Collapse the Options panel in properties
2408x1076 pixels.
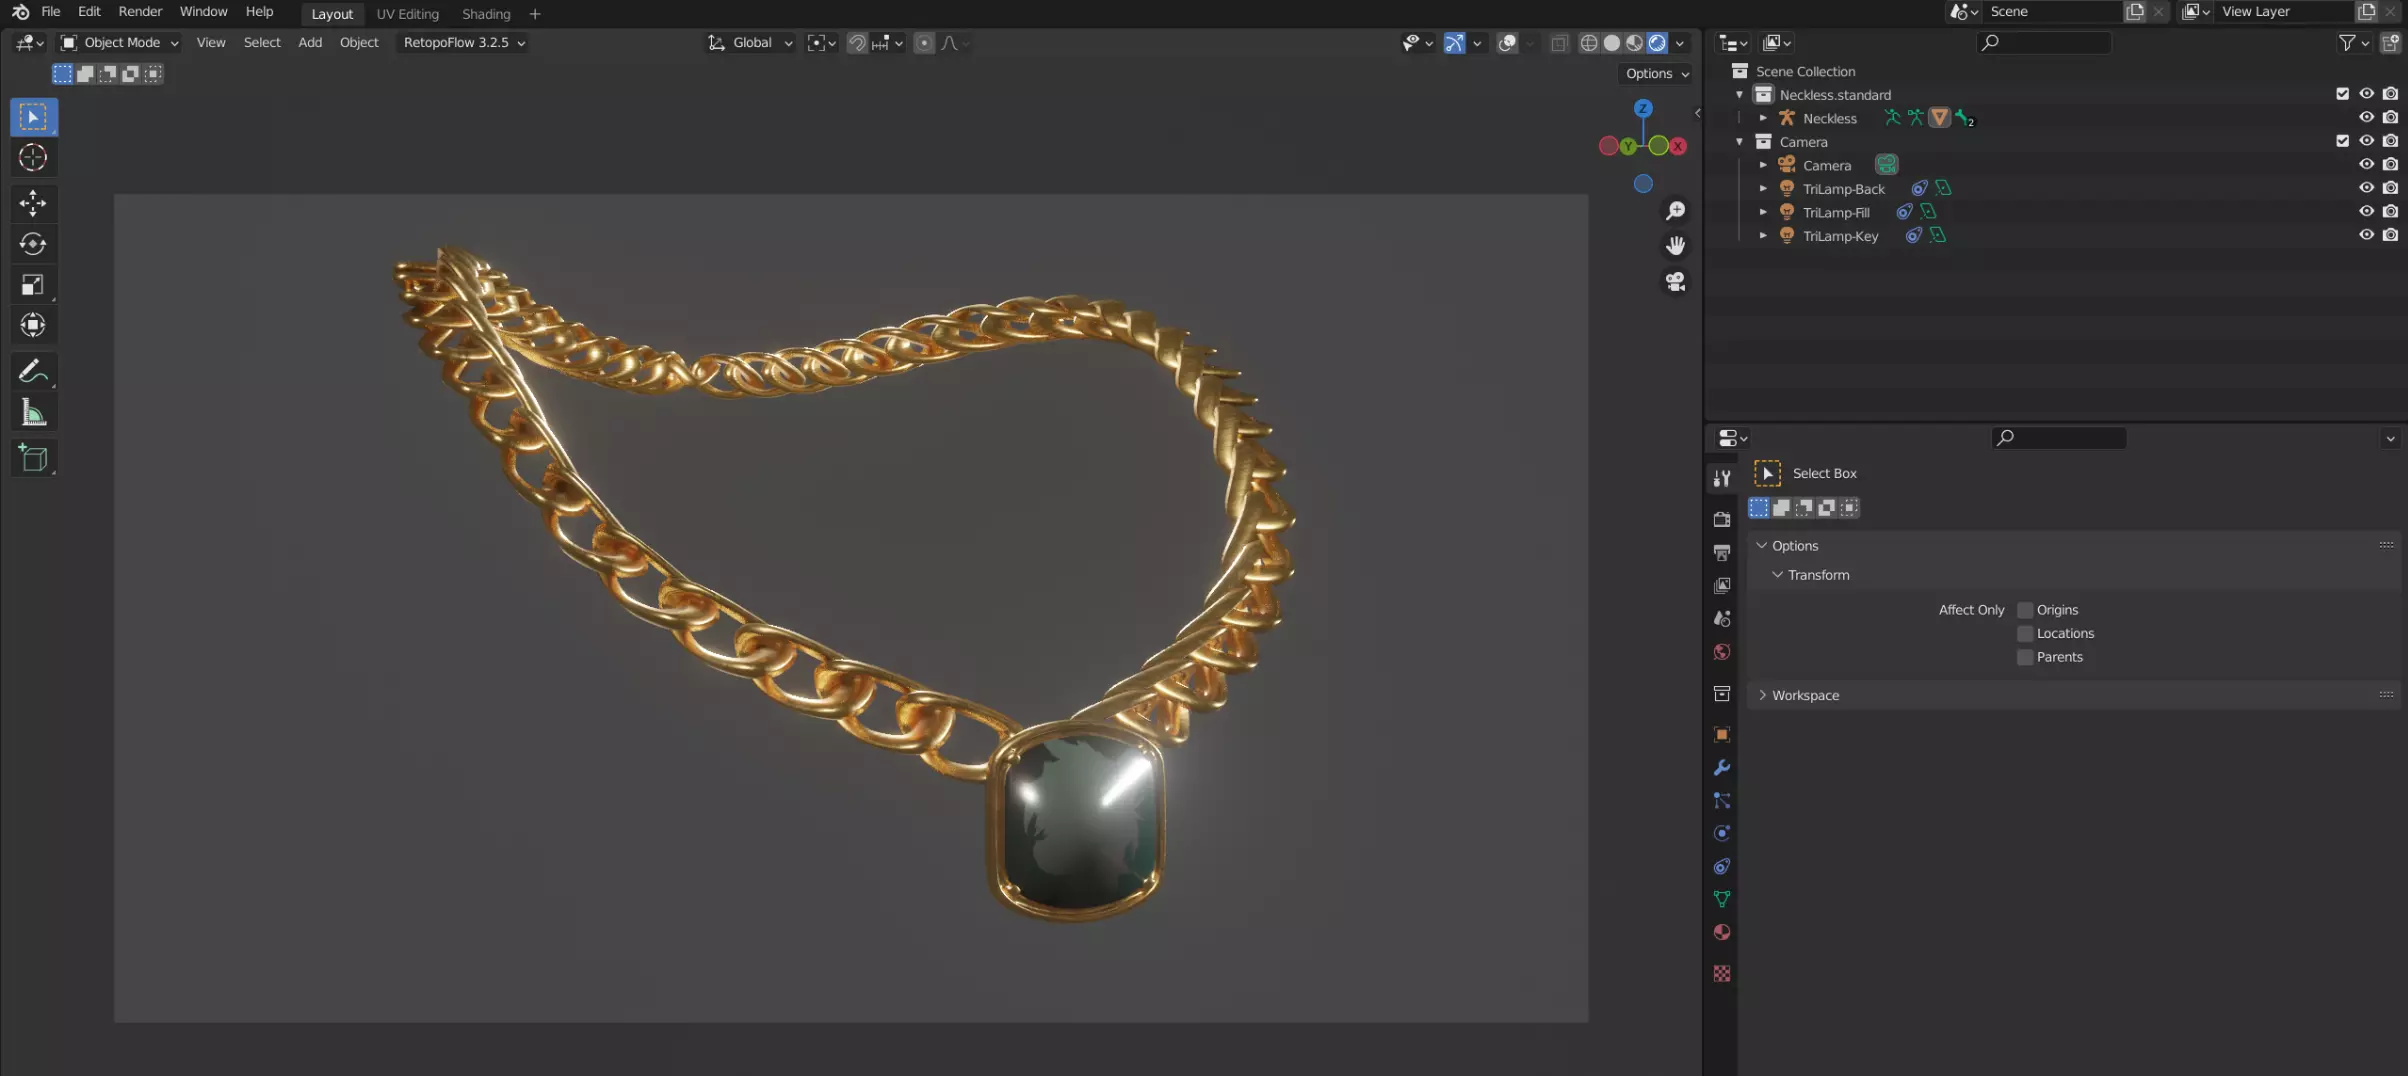(x=1762, y=546)
